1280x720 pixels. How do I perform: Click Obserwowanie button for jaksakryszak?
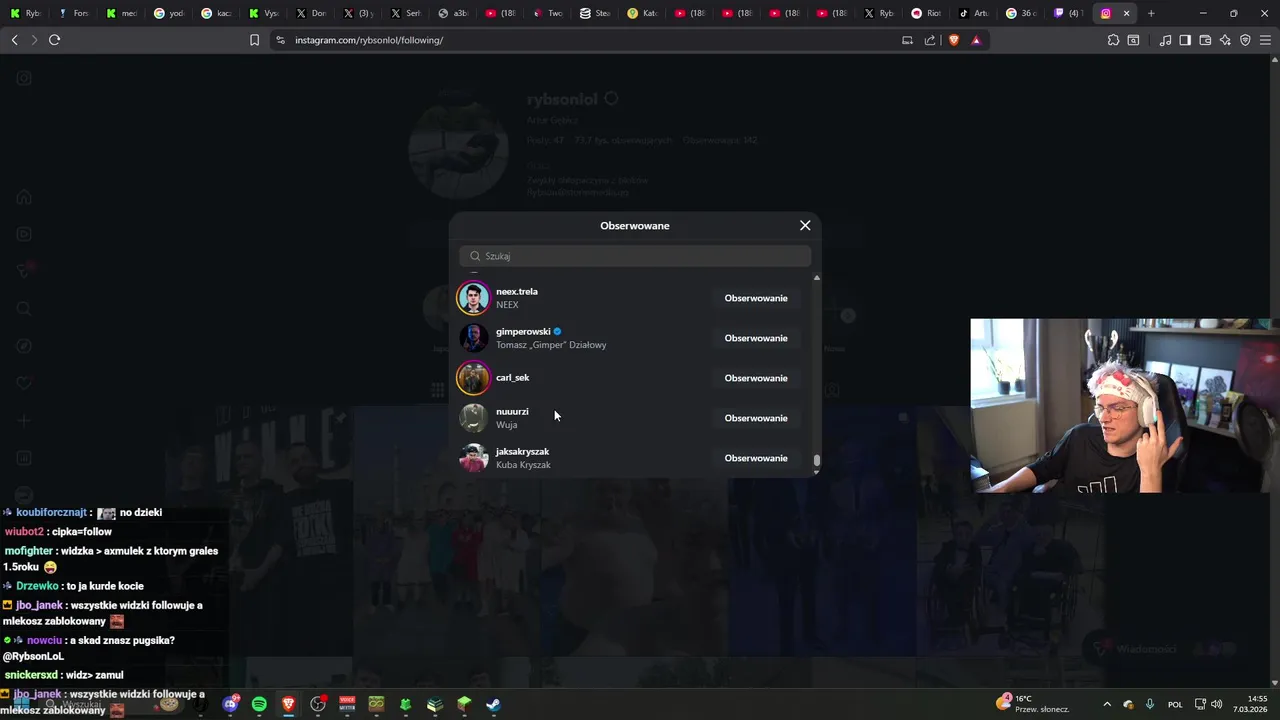pyautogui.click(x=756, y=458)
